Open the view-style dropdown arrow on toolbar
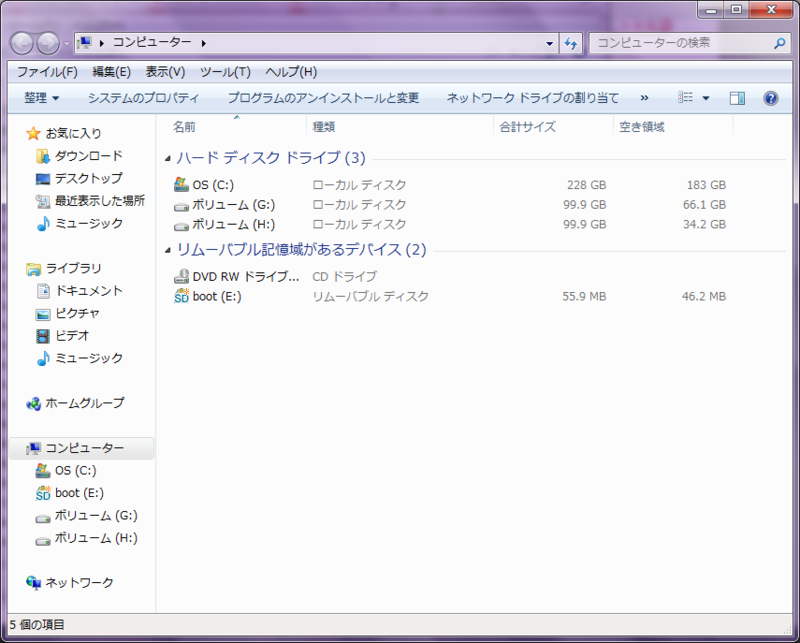800x643 pixels. 704,97
